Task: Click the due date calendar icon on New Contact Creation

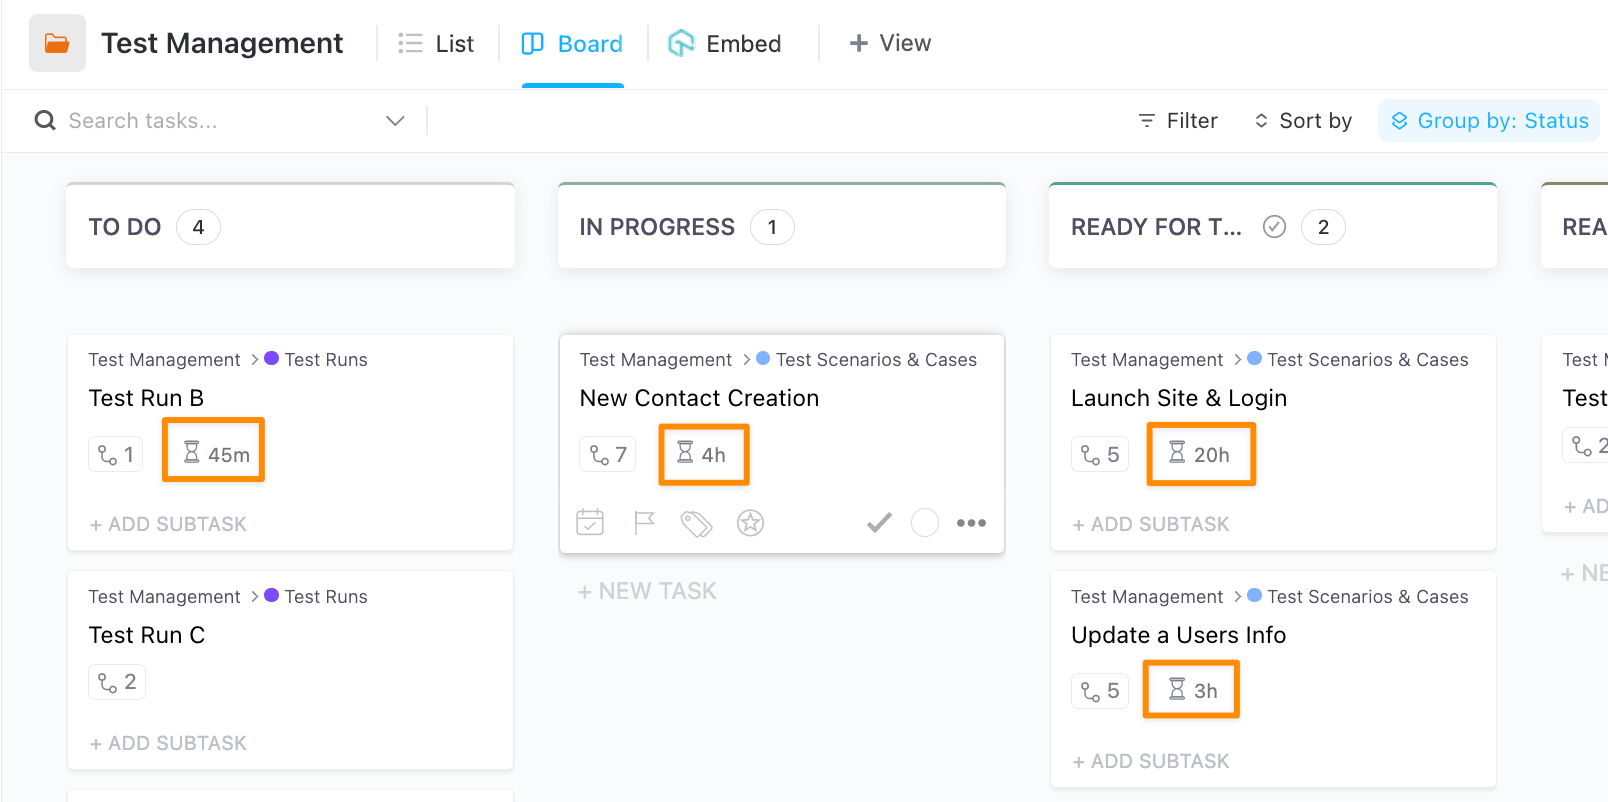Action: tap(590, 522)
